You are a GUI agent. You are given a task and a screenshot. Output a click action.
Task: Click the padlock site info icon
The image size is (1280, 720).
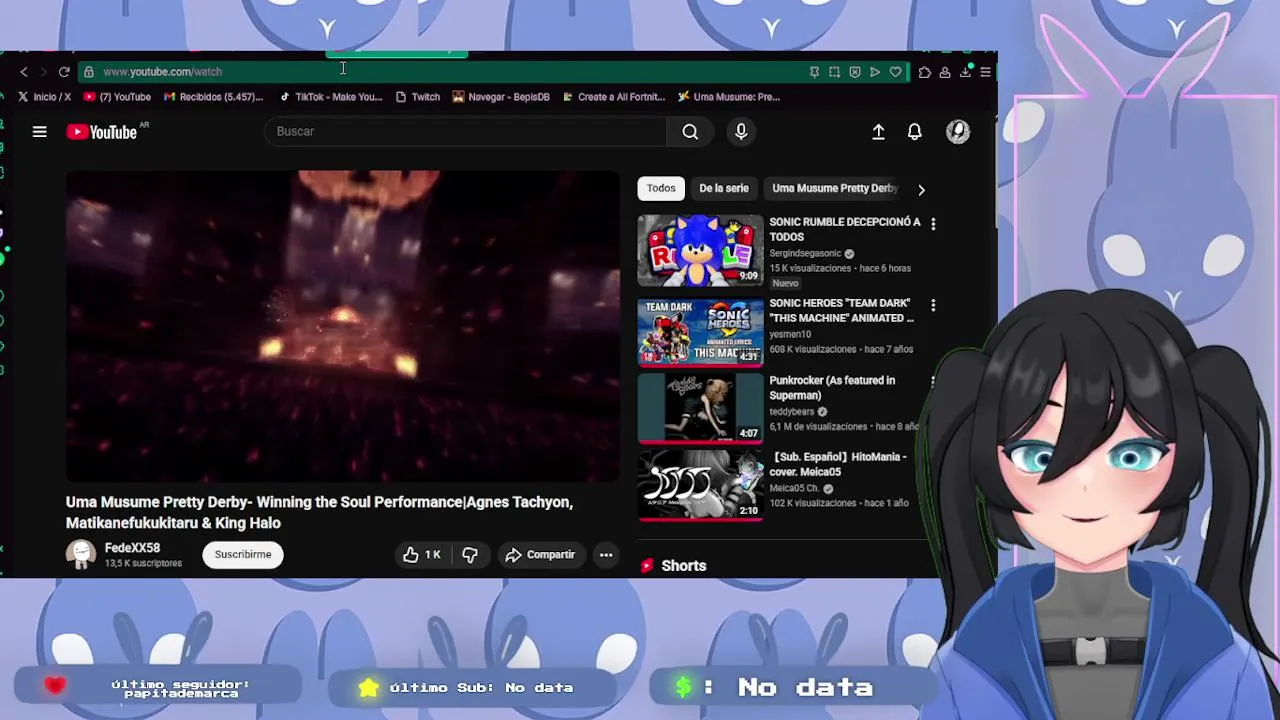tap(89, 72)
